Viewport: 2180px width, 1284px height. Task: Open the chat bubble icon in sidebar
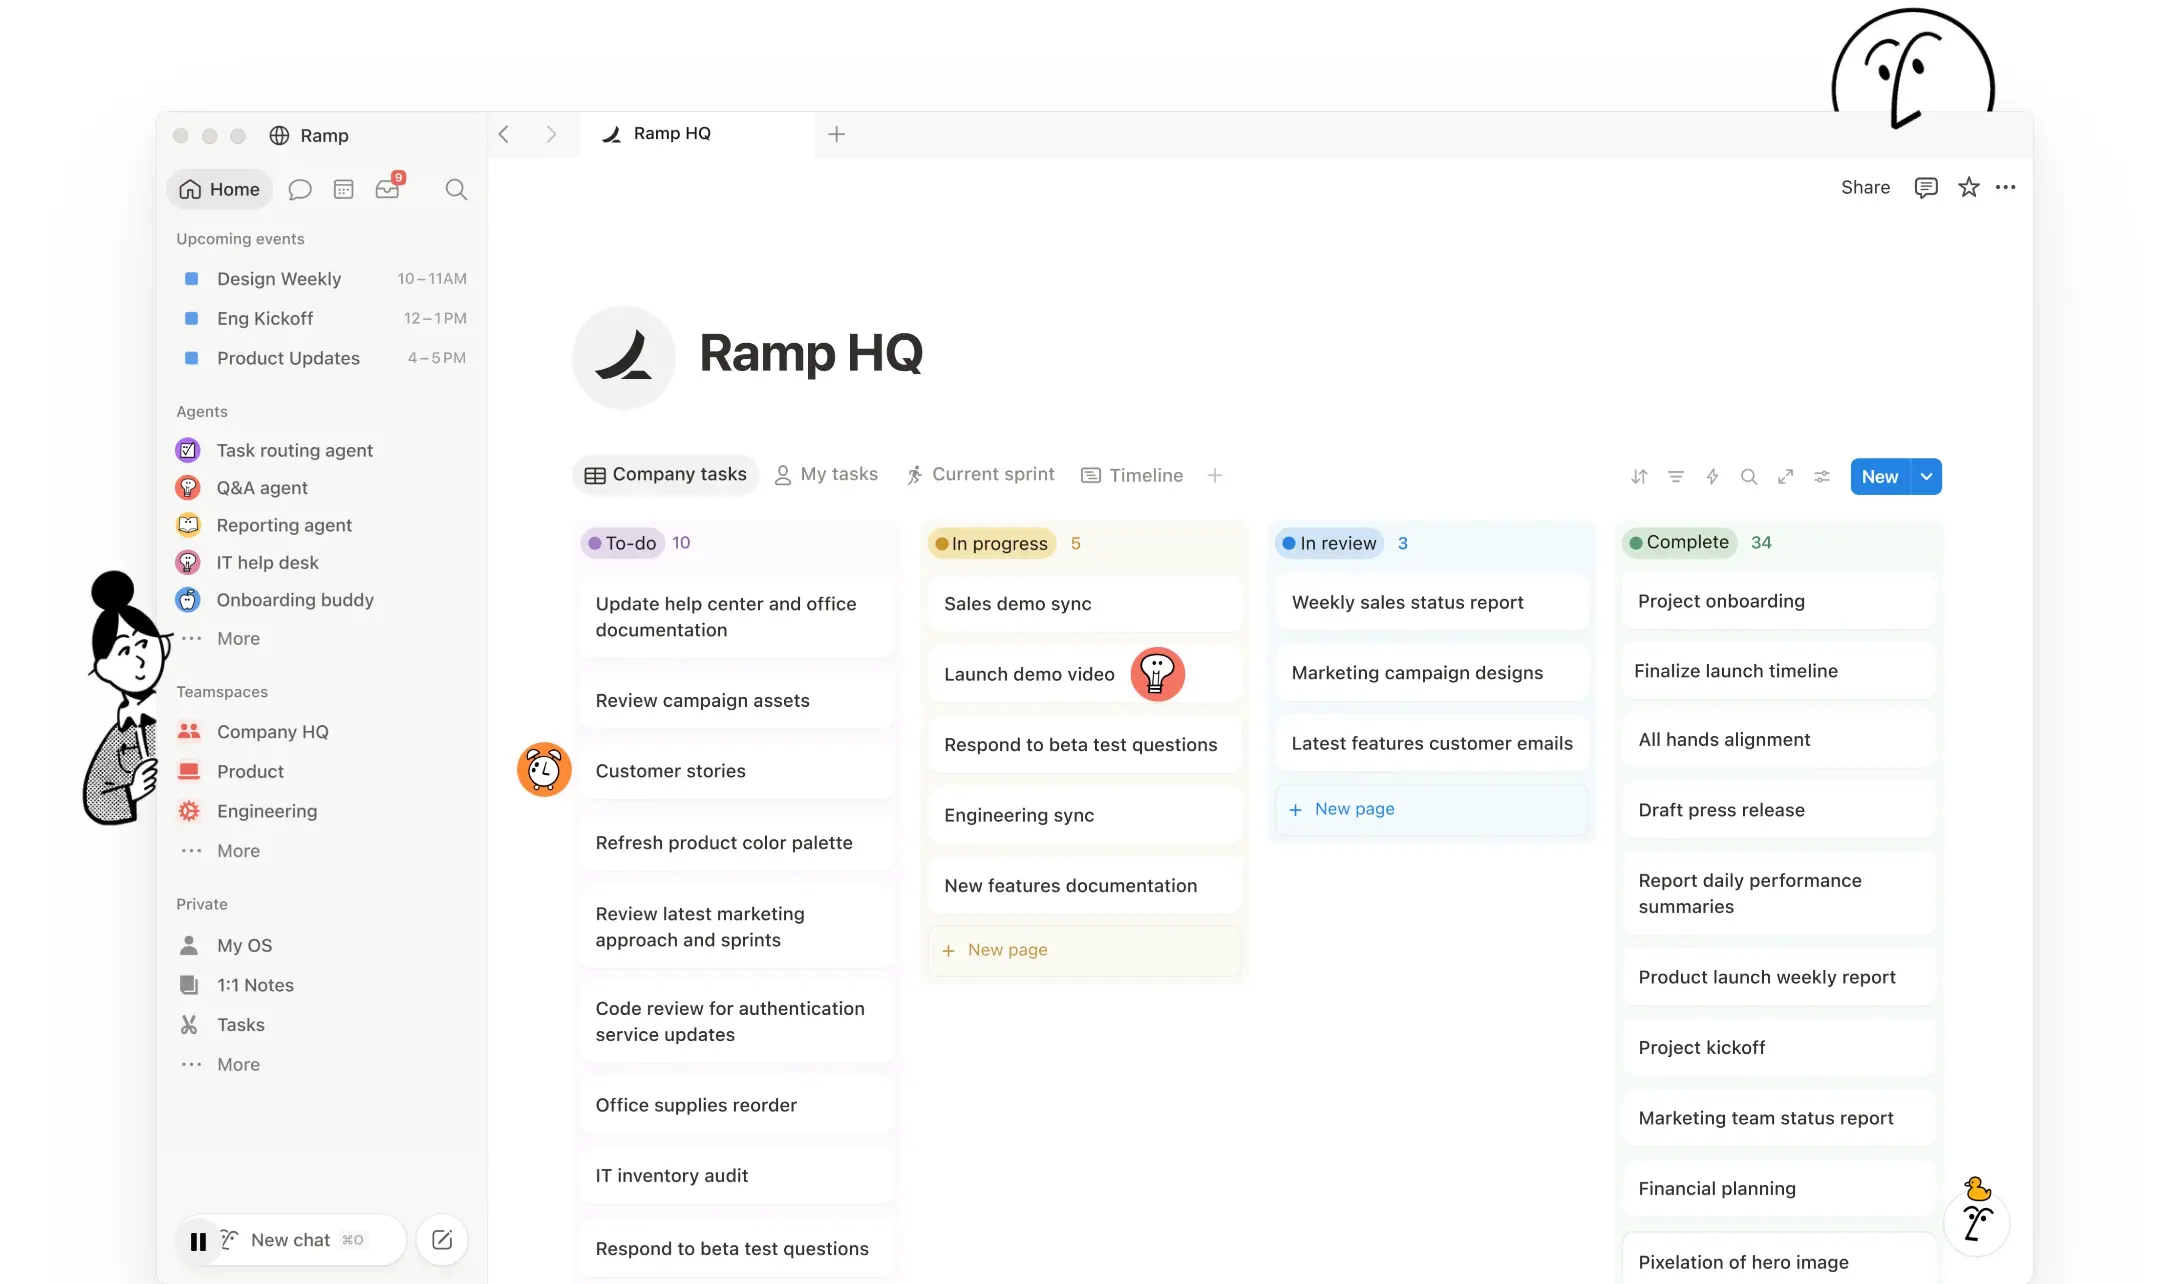[300, 189]
